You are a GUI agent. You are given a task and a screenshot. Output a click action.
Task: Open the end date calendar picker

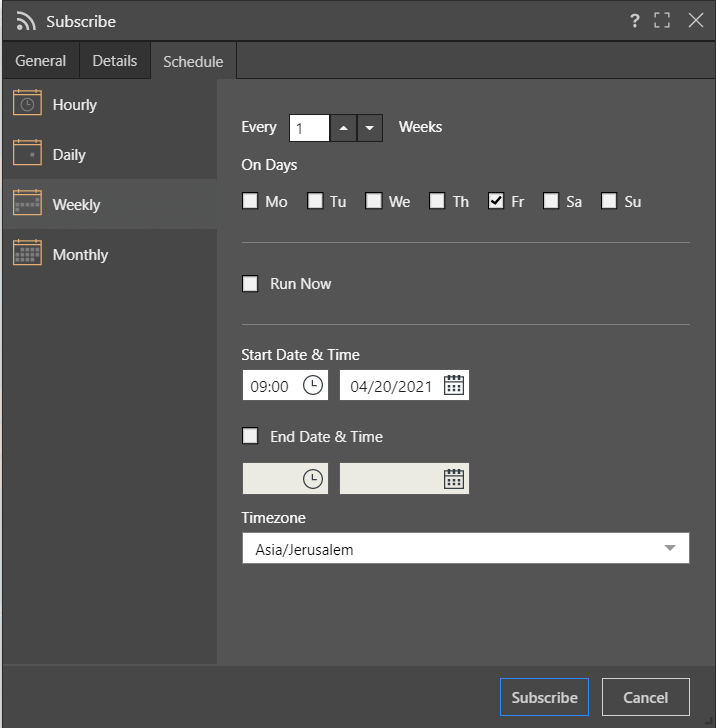(454, 479)
